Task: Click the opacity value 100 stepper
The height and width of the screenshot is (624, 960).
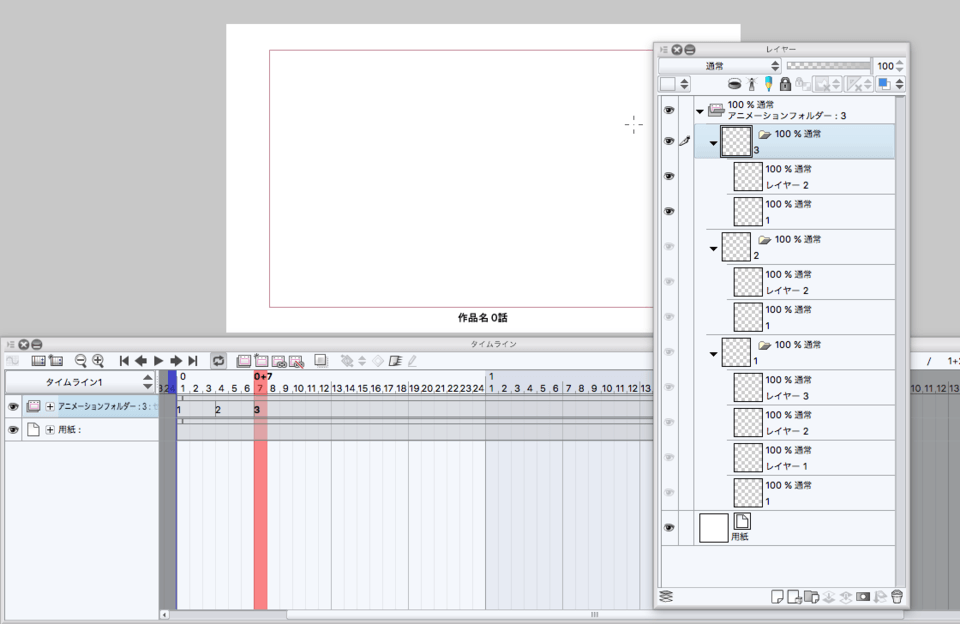Action: coord(899,66)
